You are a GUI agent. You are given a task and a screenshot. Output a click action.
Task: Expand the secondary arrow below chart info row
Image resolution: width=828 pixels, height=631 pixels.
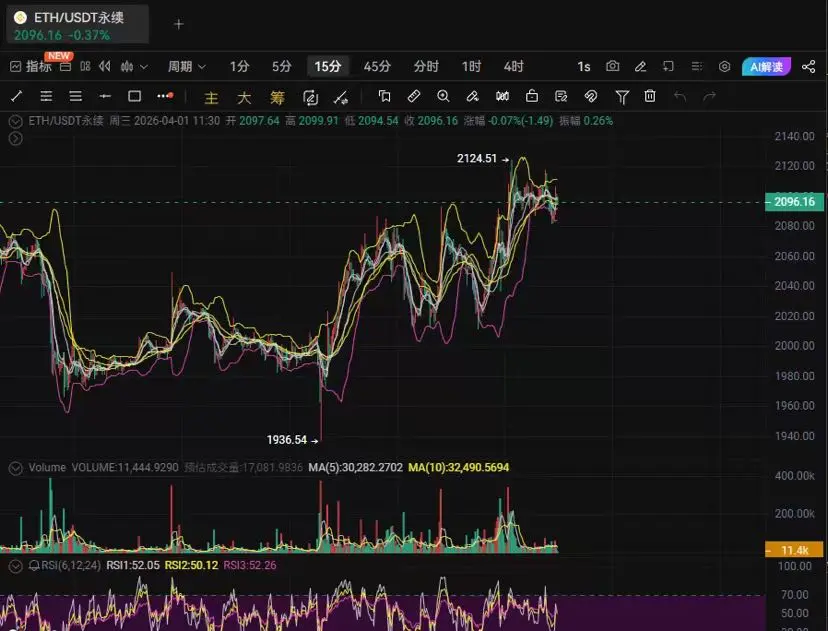15,139
